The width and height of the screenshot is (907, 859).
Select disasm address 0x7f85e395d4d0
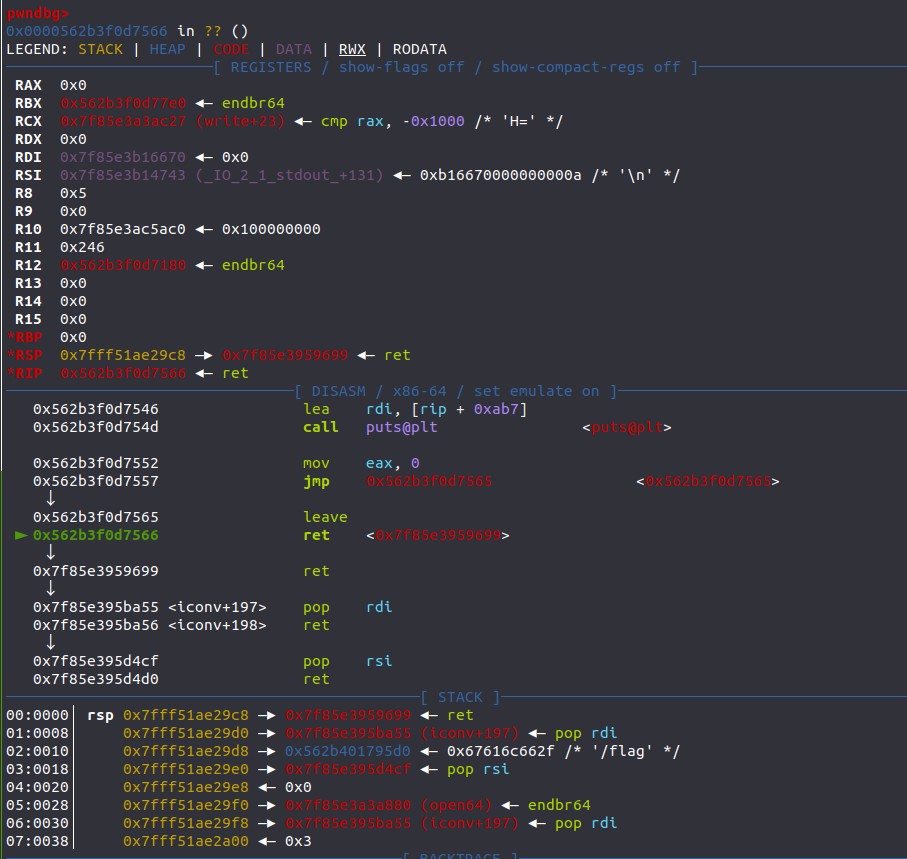point(95,679)
